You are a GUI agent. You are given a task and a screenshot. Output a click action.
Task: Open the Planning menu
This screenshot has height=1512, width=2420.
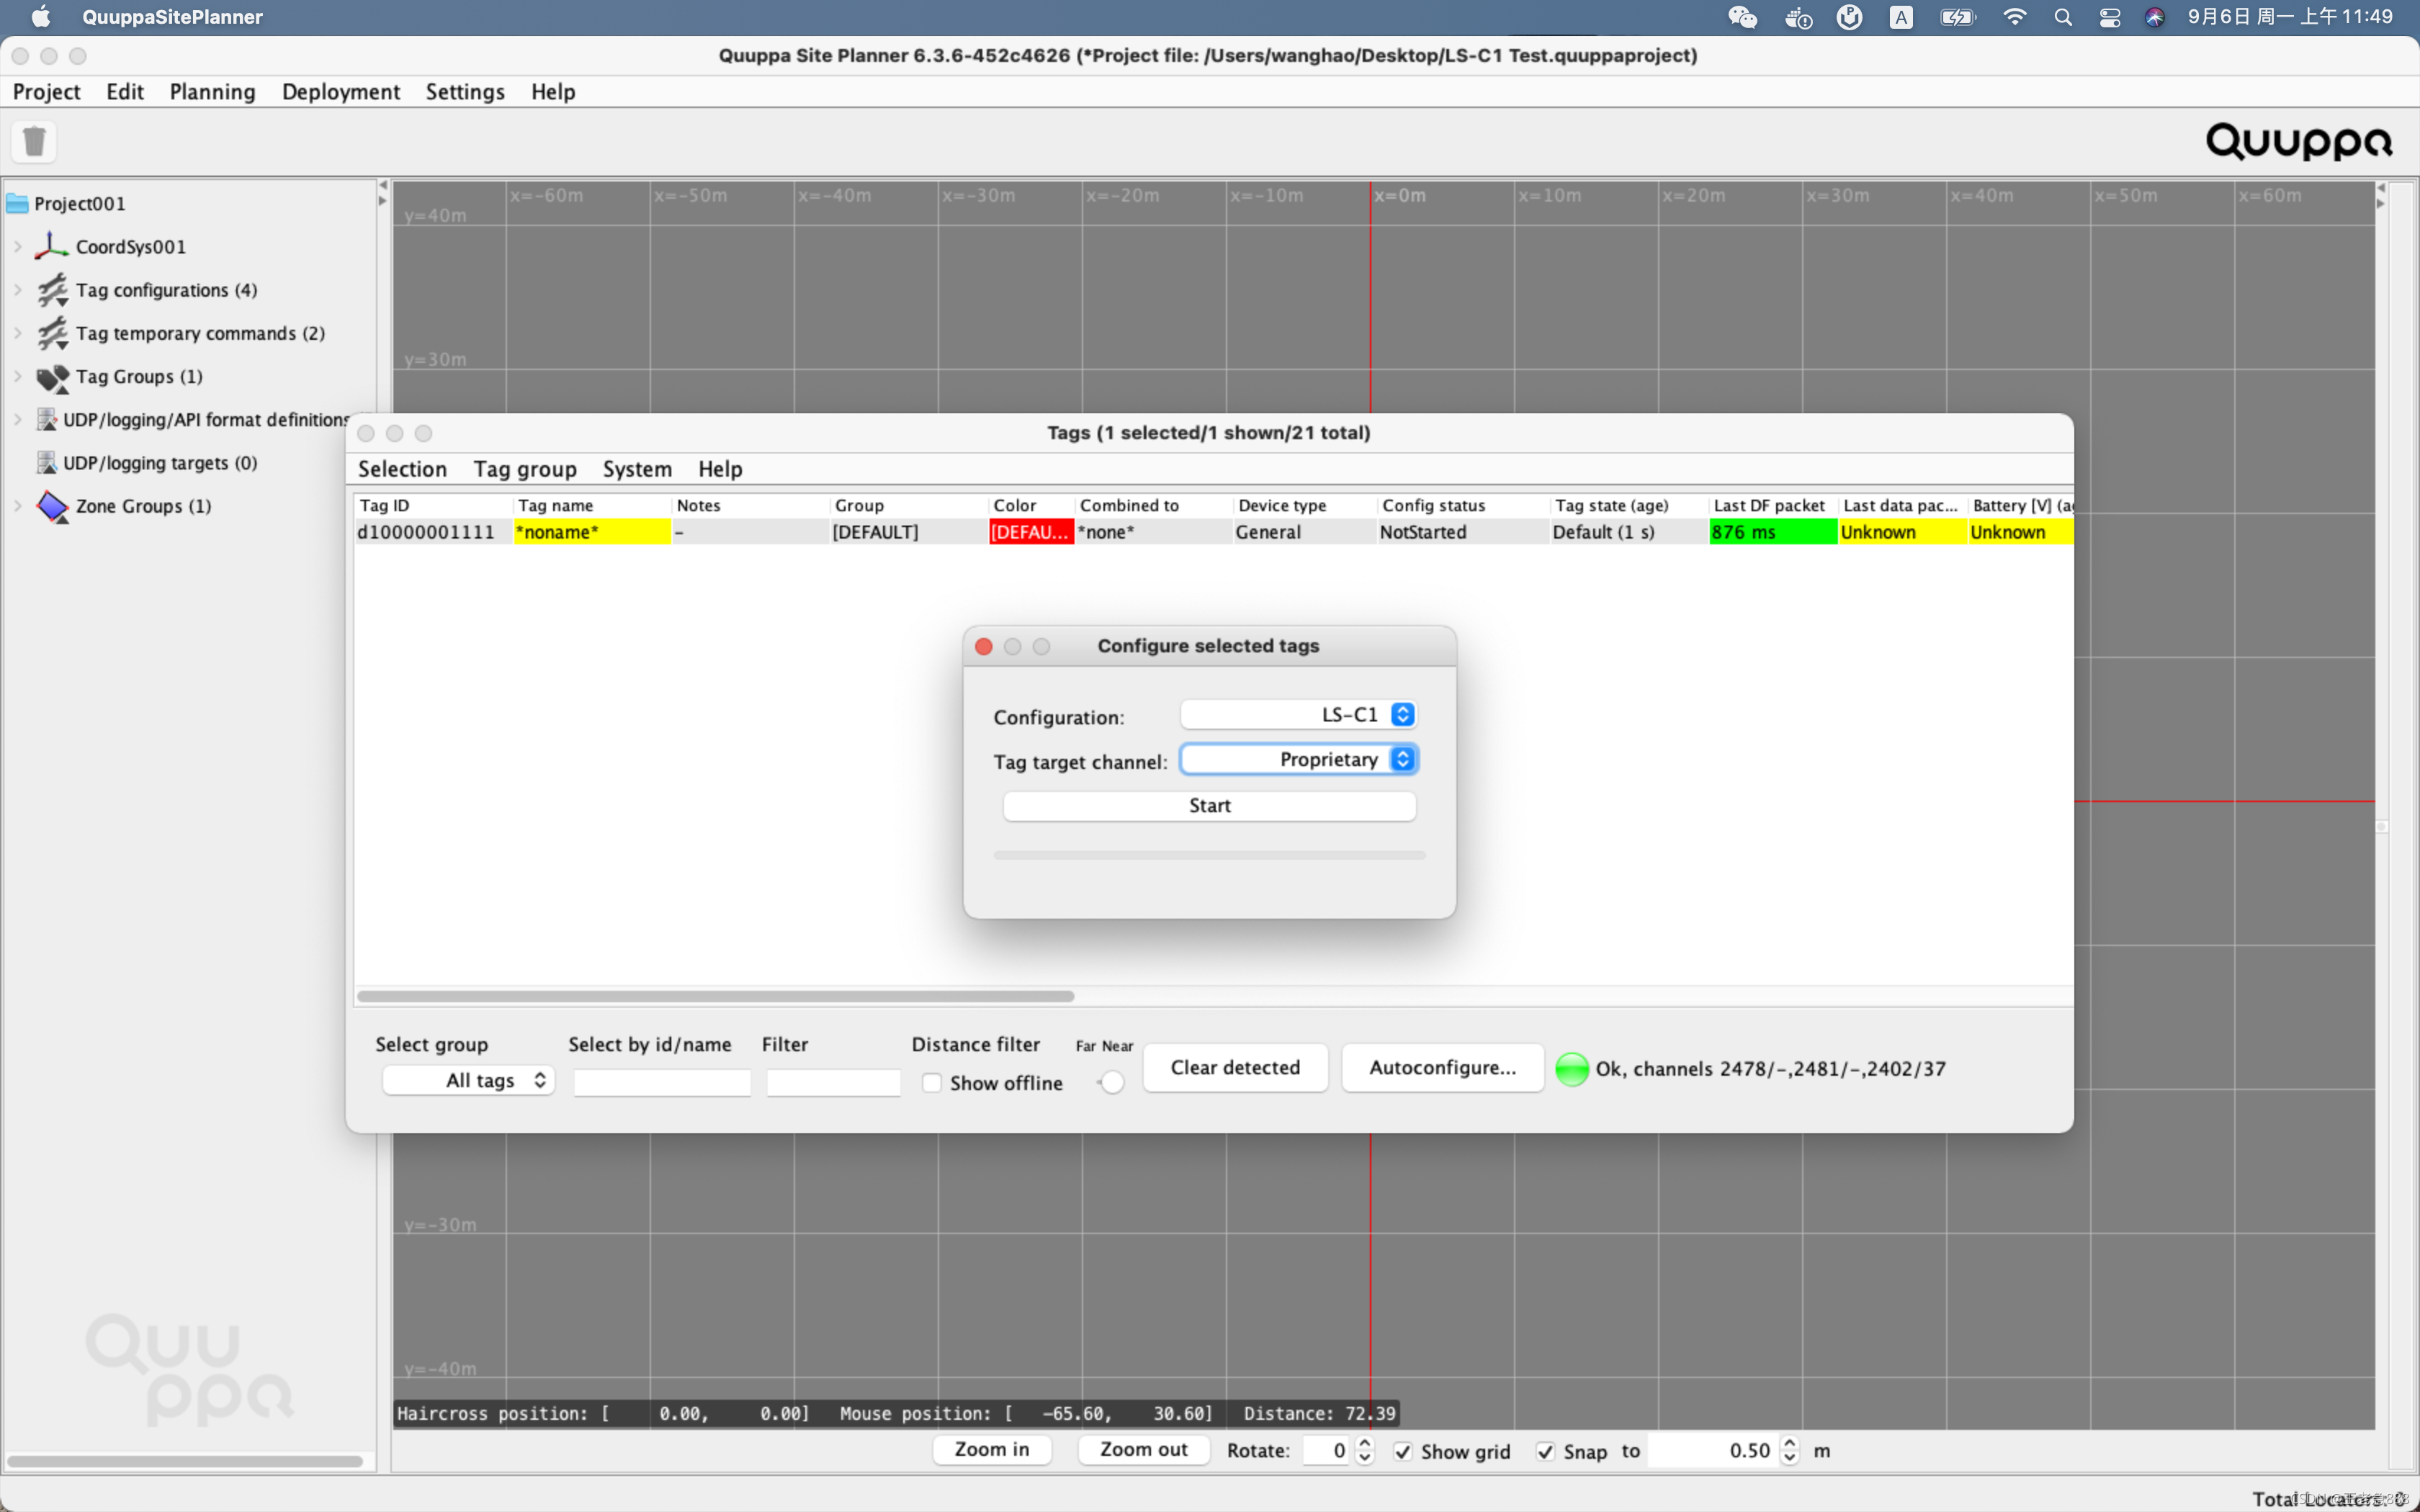tap(212, 92)
